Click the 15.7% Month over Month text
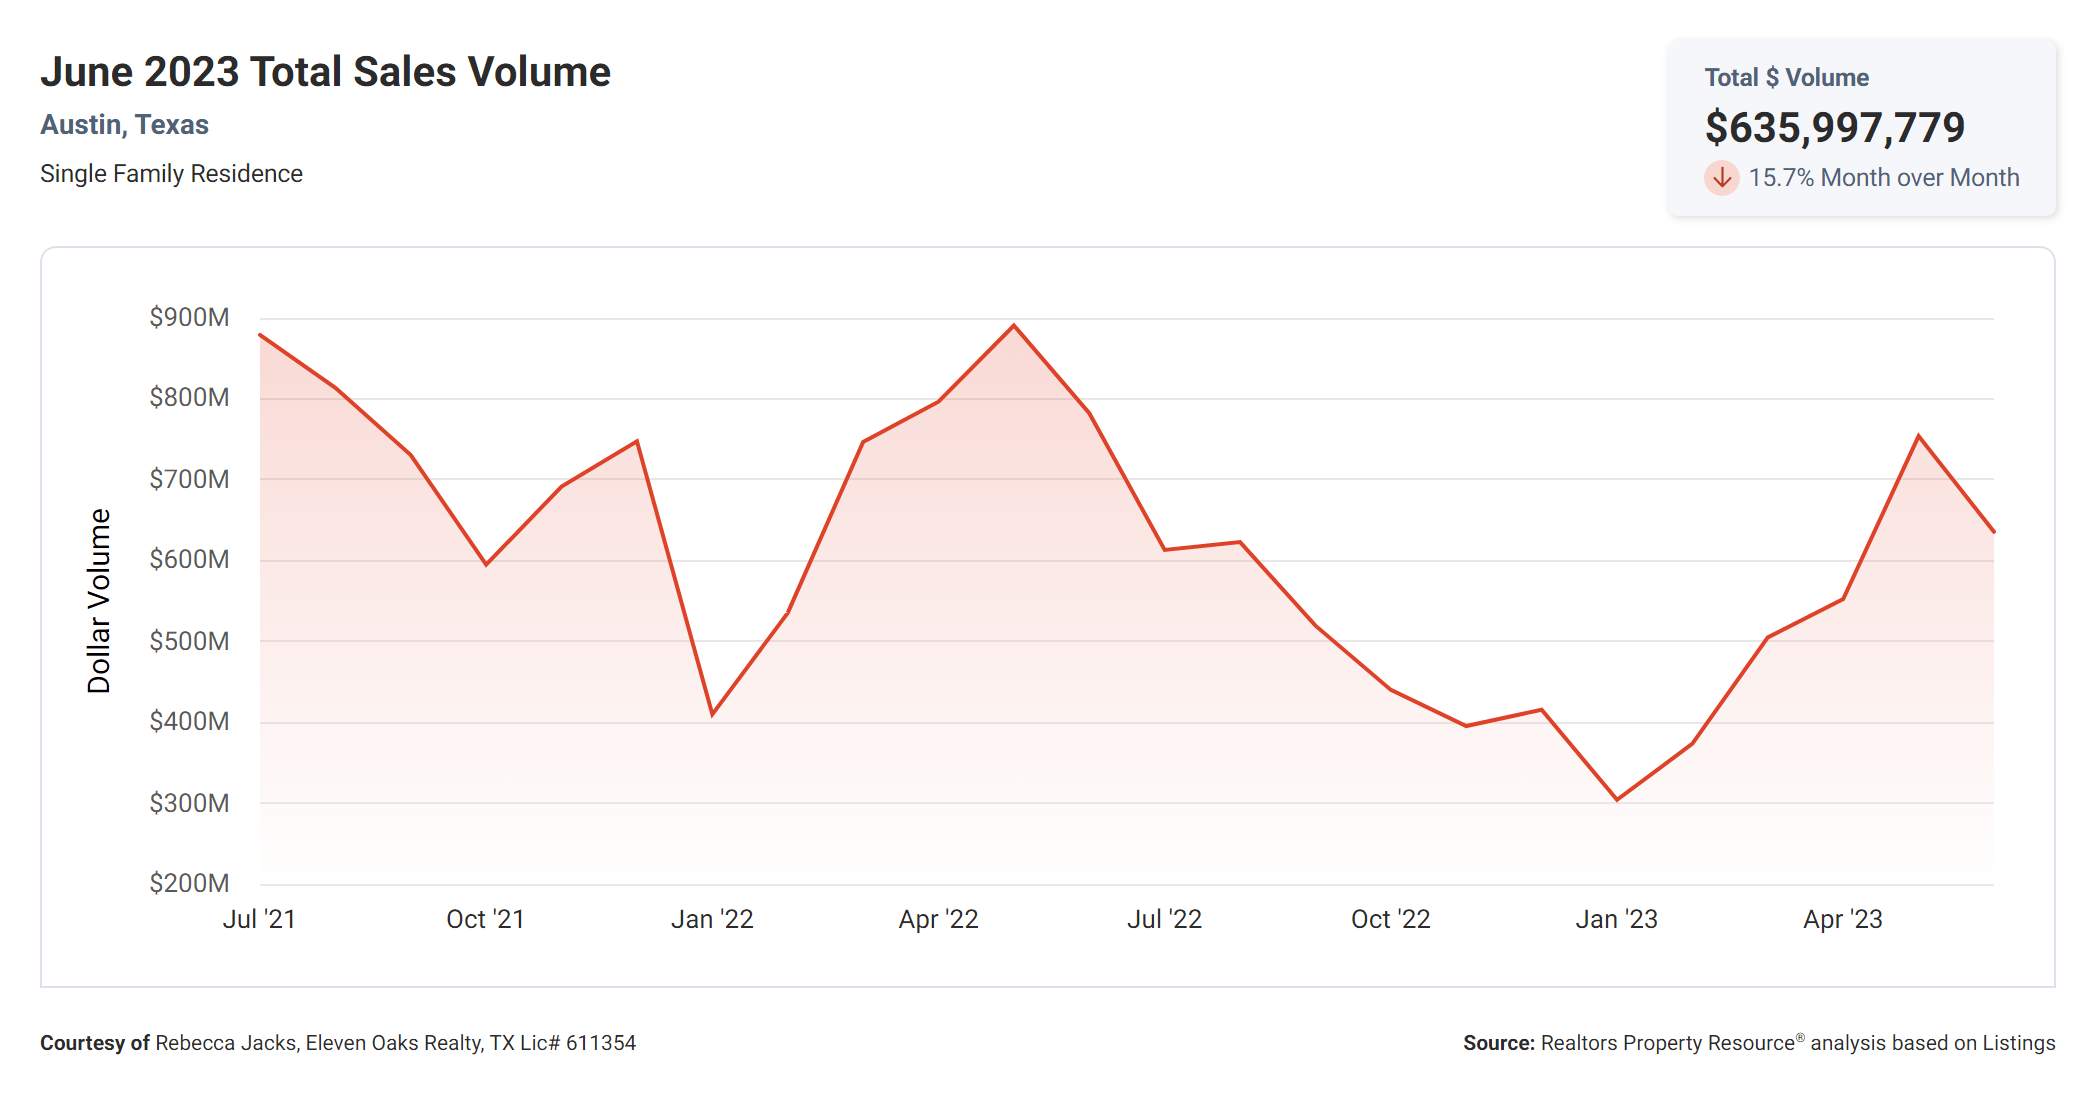Image resolution: width=2096 pixels, height=1100 pixels. pyautogui.click(x=1883, y=178)
